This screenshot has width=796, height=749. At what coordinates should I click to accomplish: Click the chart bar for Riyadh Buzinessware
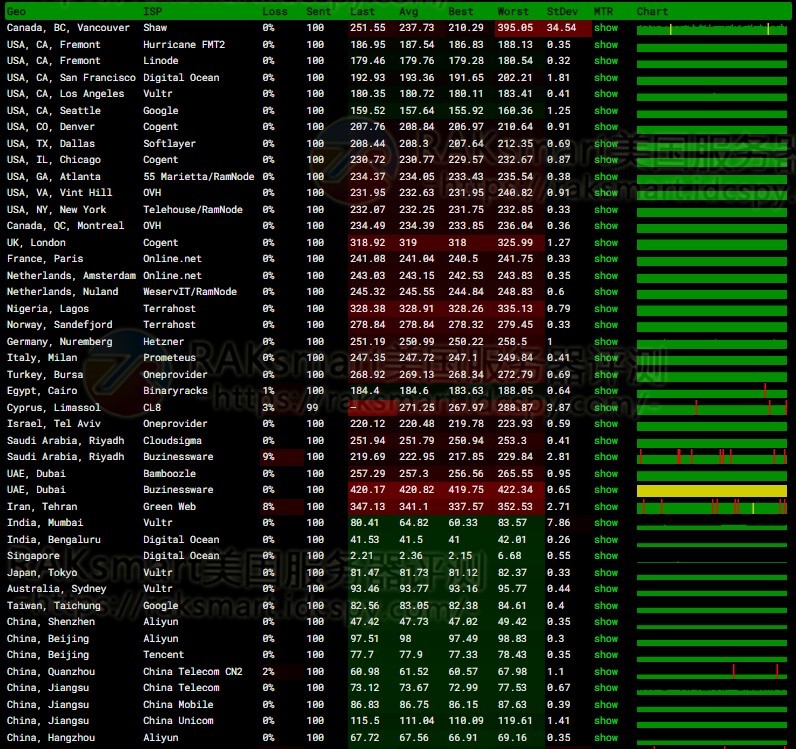pos(712,458)
